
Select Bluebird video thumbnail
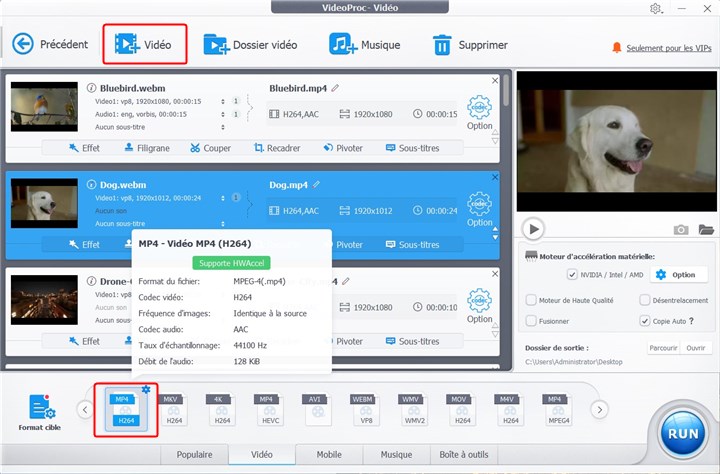tap(44, 107)
